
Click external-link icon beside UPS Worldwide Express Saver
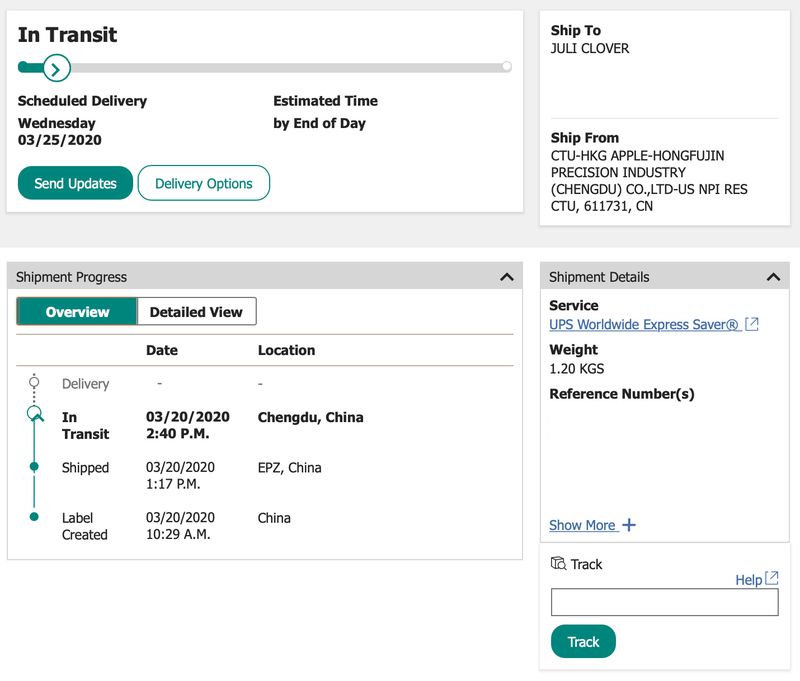tap(752, 325)
